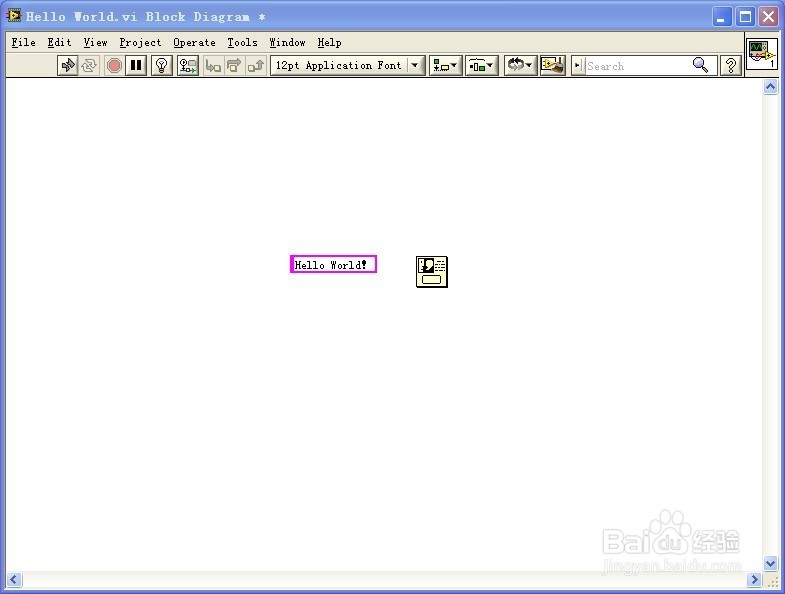Click the Step Out button
The image size is (785, 594).
tap(255, 66)
